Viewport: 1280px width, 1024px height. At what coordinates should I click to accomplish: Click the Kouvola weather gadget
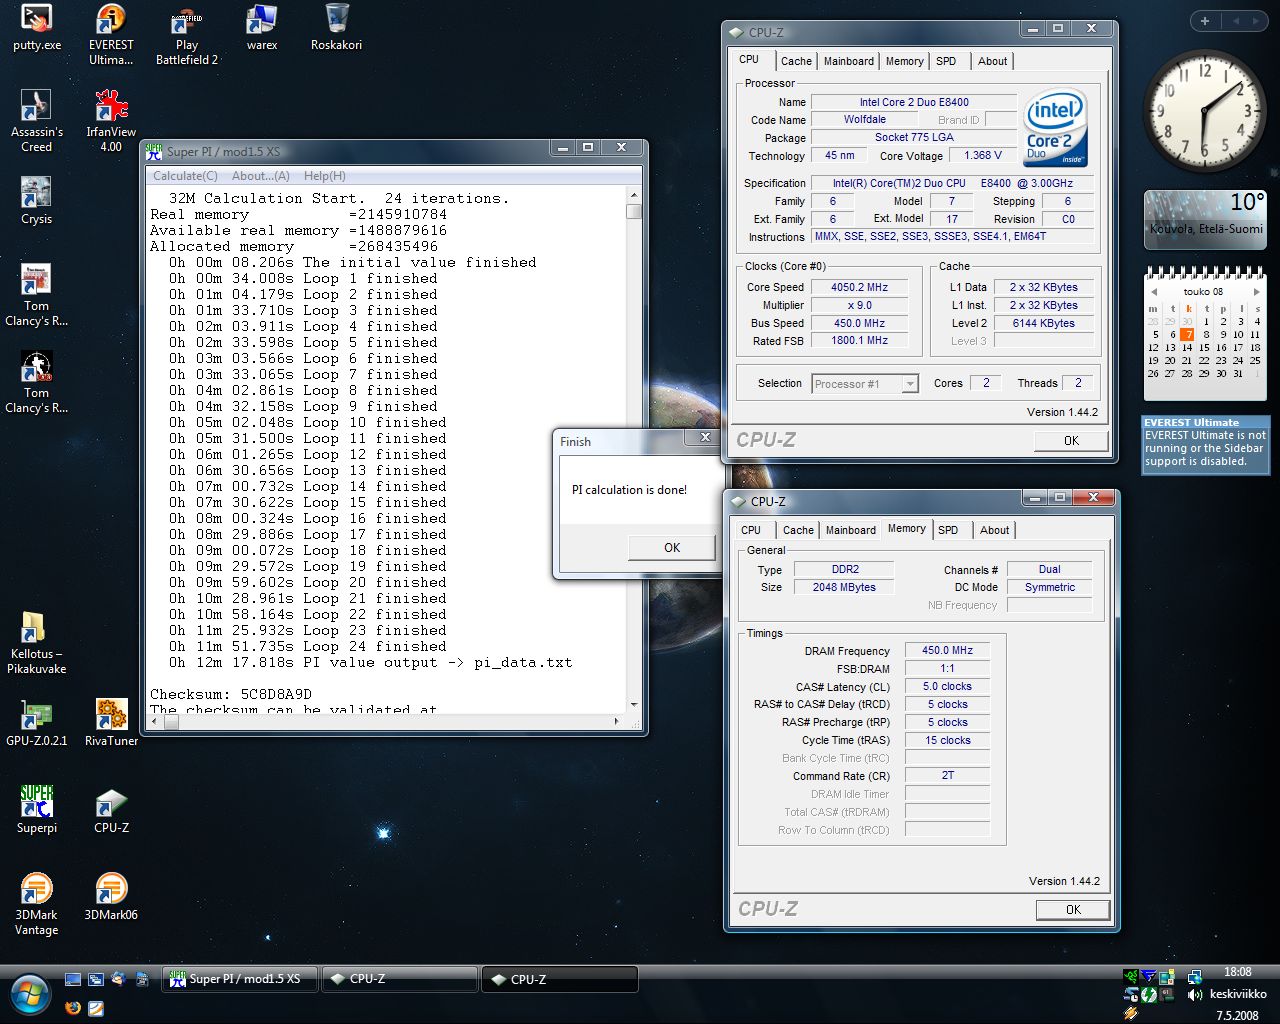click(1205, 218)
